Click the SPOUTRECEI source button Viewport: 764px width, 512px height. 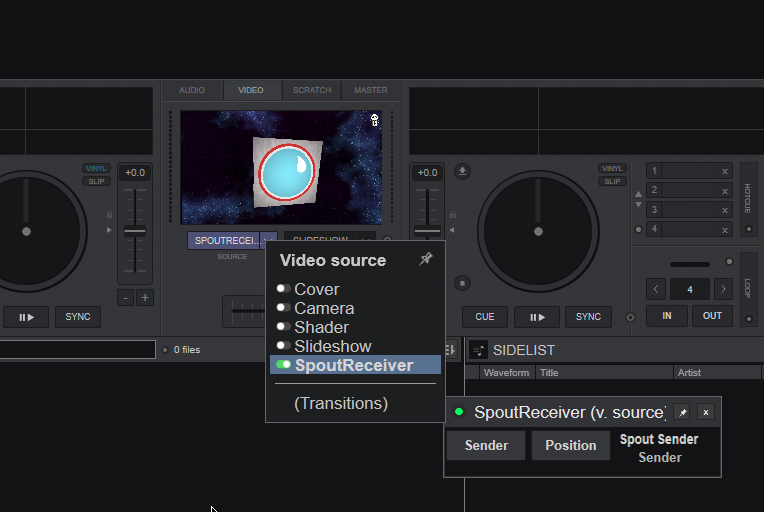(224, 240)
